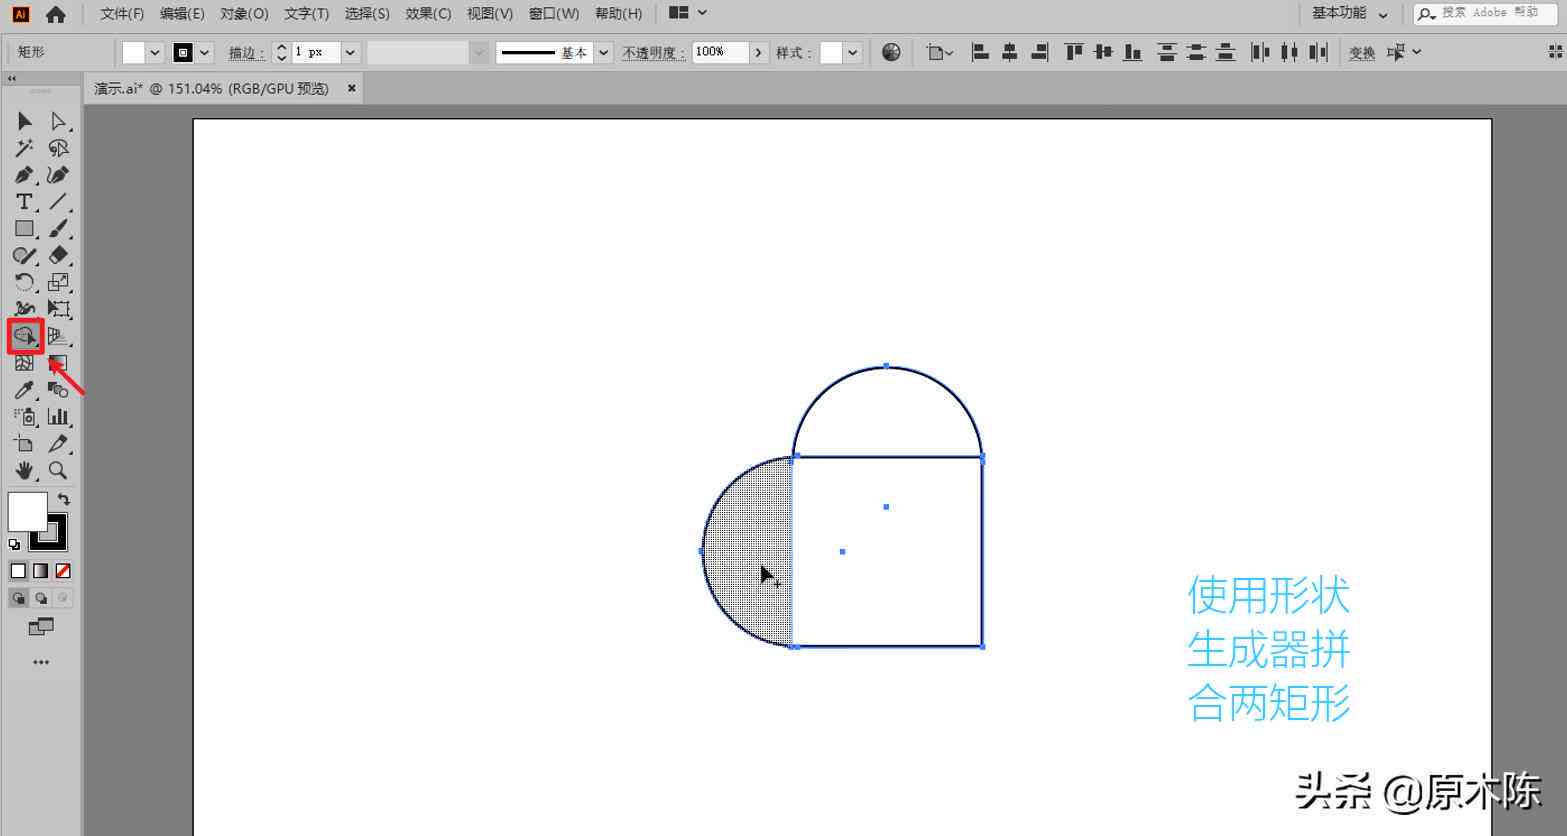
Task: Open Recolor Artwork color wheel icon
Action: [x=891, y=52]
